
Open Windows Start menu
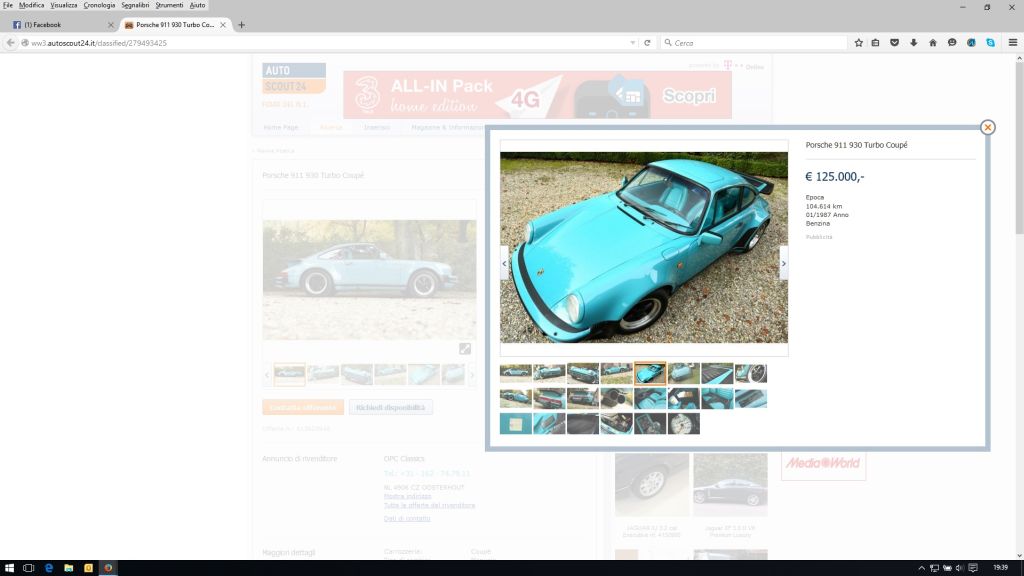coord(9,568)
